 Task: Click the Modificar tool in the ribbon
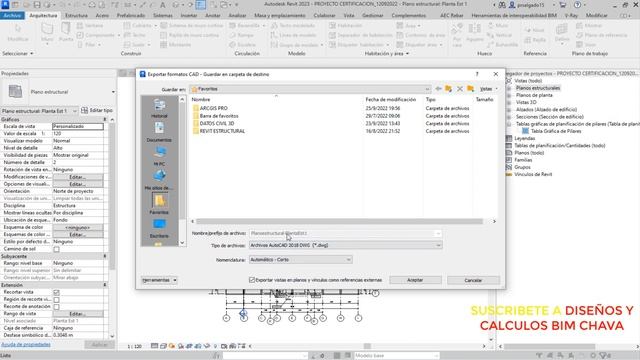pyautogui.click(x=18, y=33)
